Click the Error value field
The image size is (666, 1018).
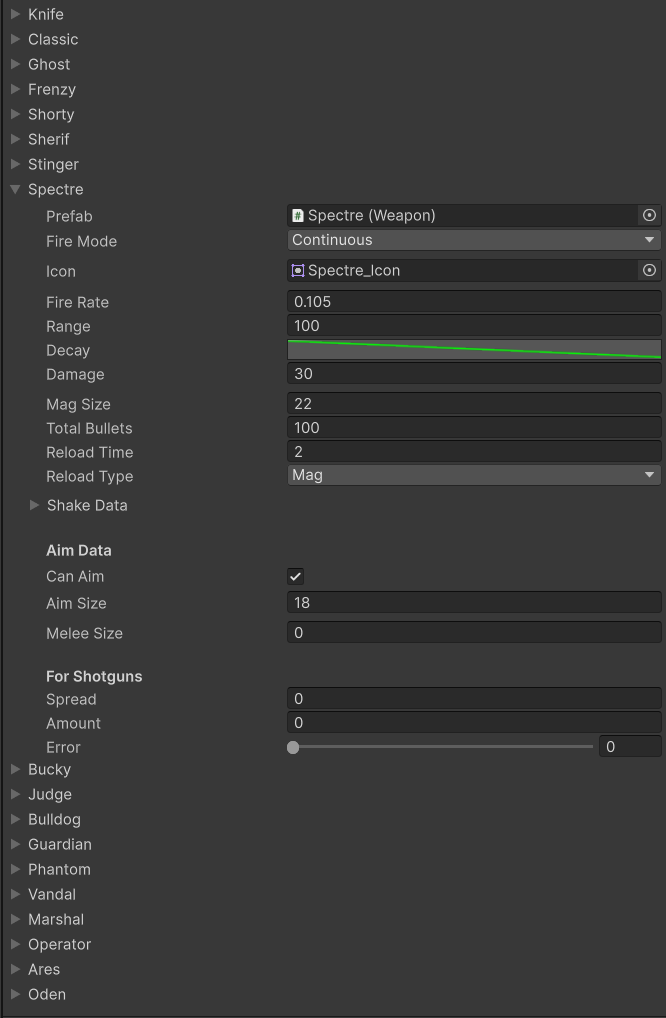tap(630, 747)
